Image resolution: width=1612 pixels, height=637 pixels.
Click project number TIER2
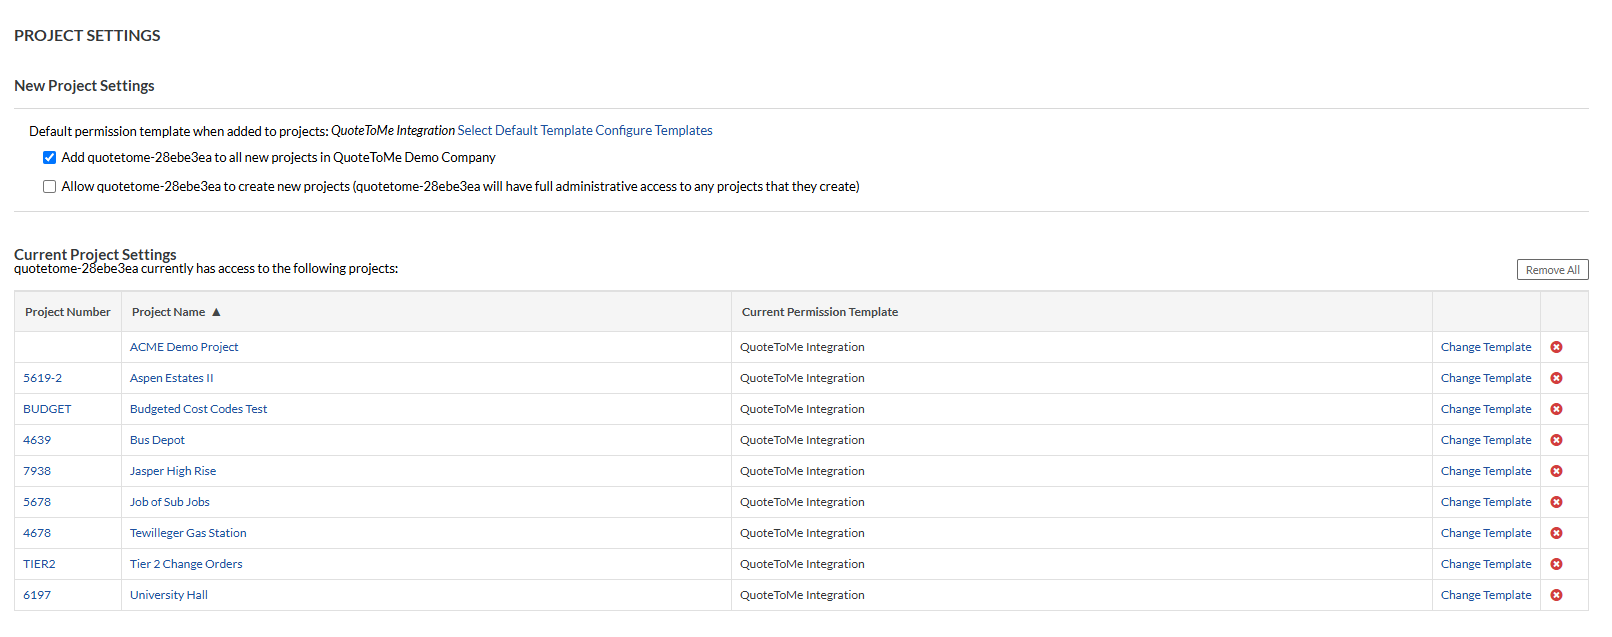tap(39, 564)
